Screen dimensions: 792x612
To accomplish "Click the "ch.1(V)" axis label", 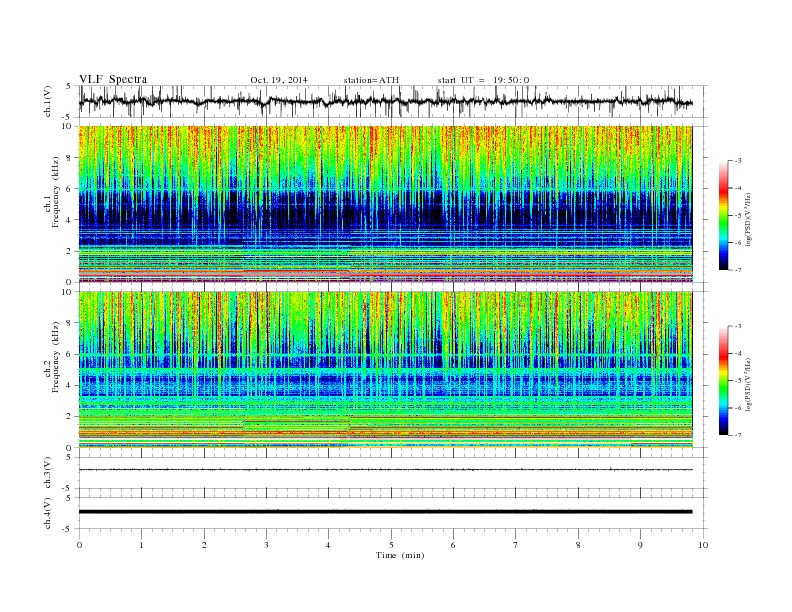I will coord(48,101).
